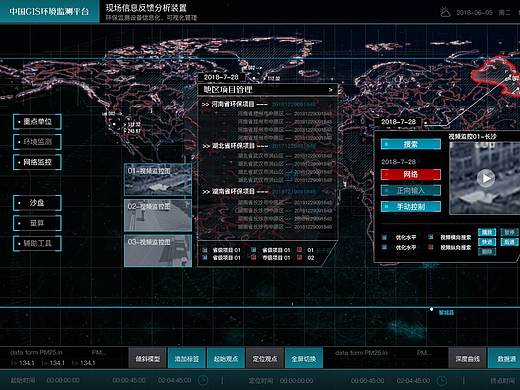Image resolution: width=520 pixels, height=390 pixels.
Task: Open the 重点单位 menu item
Action: pyautogui.click(x=37, y=122)
